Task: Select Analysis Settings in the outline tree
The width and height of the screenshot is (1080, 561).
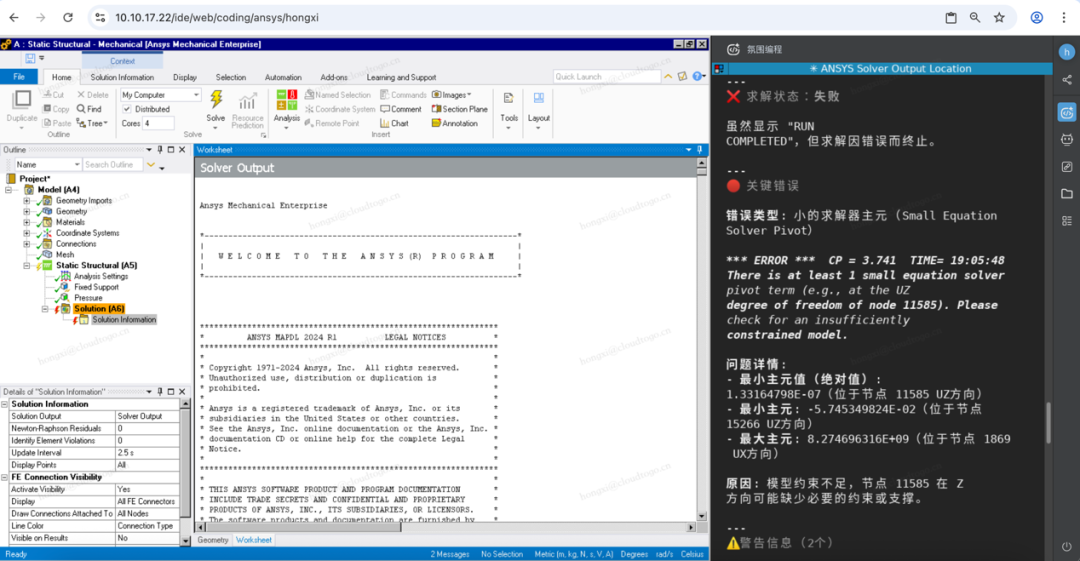Action: coord(101,276)
